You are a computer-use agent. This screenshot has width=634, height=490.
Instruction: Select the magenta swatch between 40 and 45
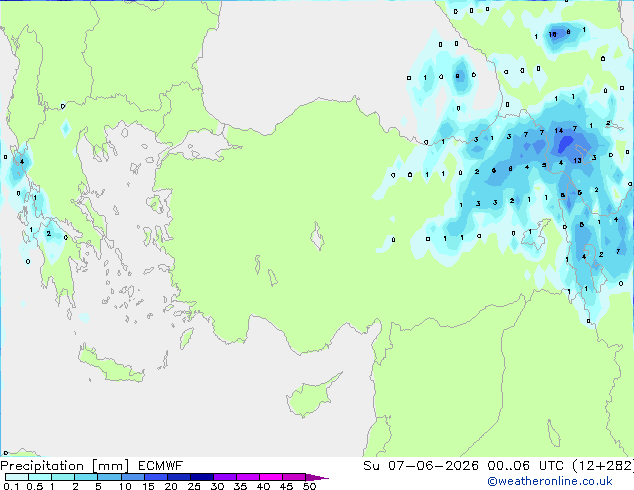click(x=271, y=477)
